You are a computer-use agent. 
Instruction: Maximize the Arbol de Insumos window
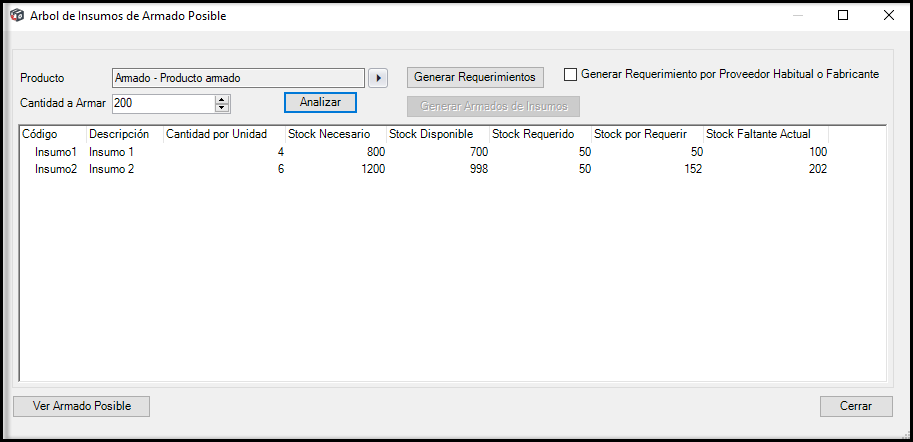tap(843, 16)
